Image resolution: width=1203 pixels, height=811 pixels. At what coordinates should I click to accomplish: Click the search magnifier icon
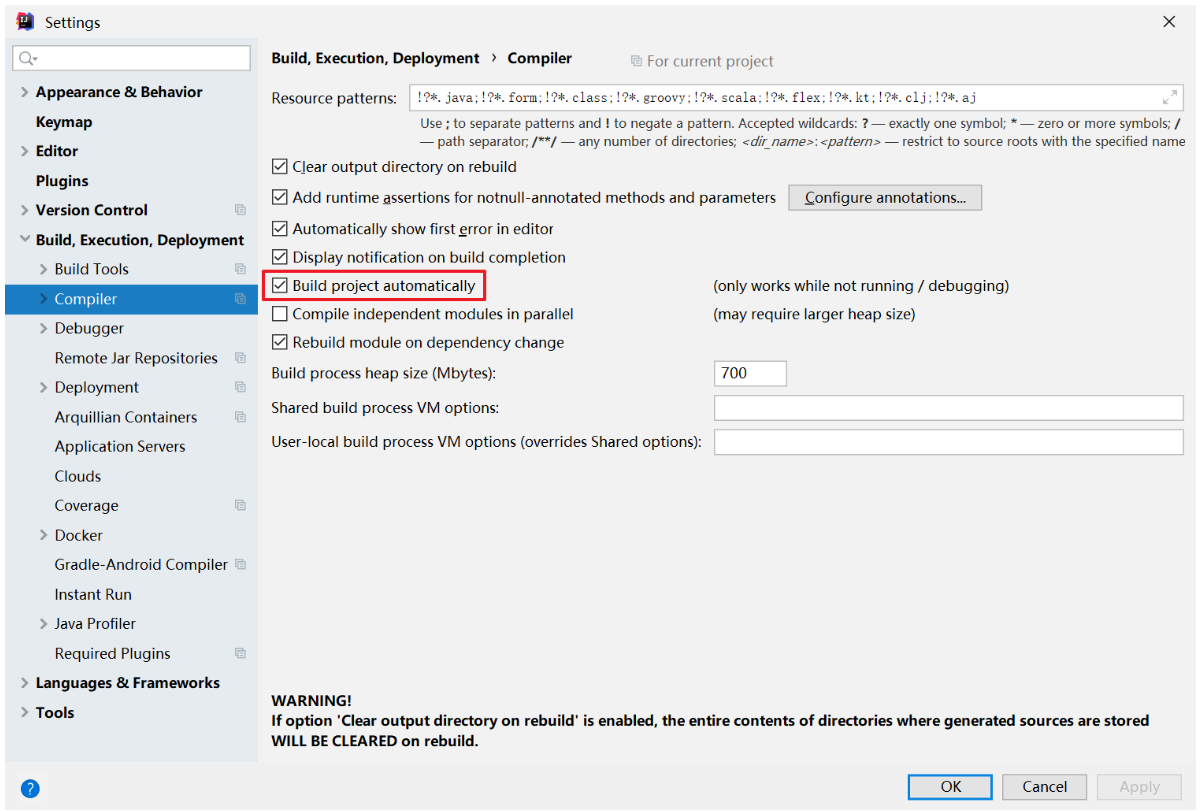pos(26,59)
